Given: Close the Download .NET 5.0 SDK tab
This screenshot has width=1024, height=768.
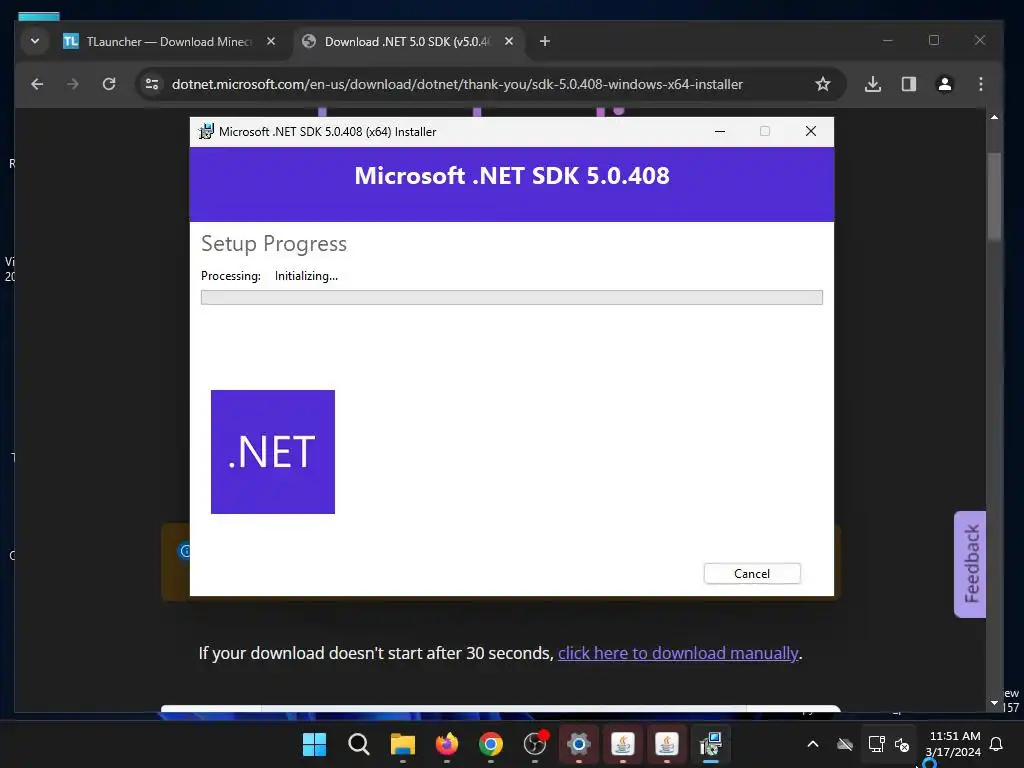Looking at the screenshot, I should coord(509,41).
